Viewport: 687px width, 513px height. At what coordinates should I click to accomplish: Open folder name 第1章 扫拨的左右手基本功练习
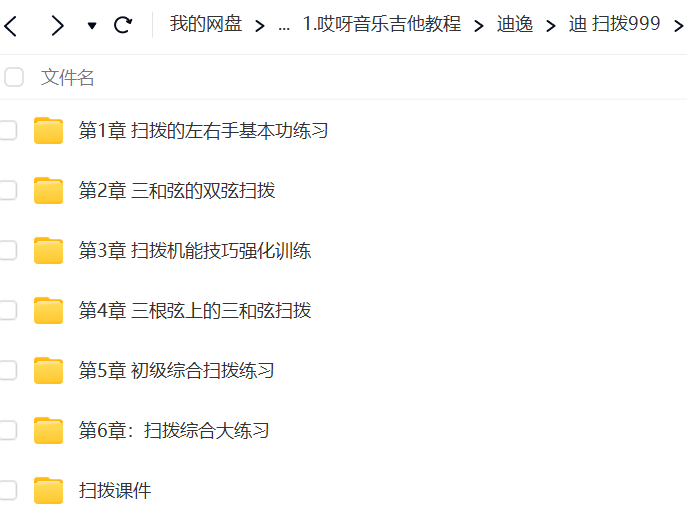point(203,131)
